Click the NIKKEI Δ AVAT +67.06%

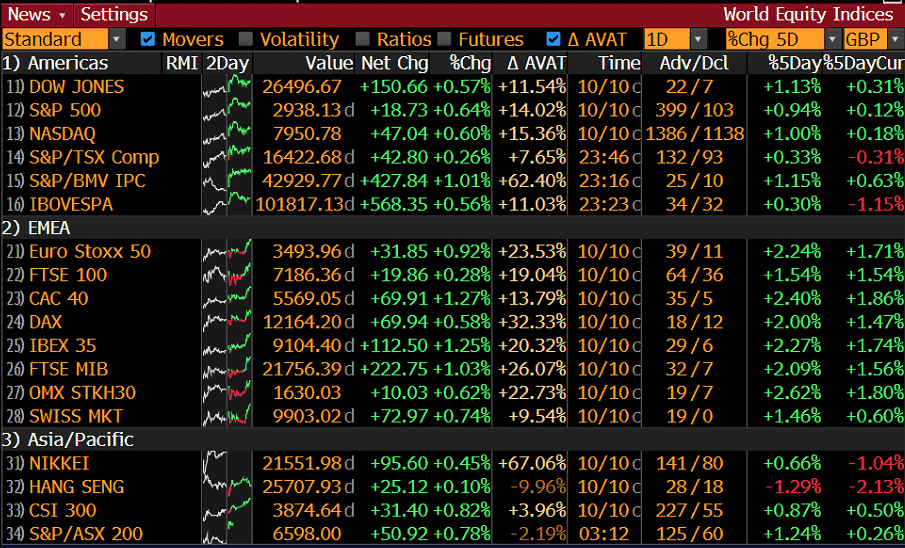click(532, 463)
